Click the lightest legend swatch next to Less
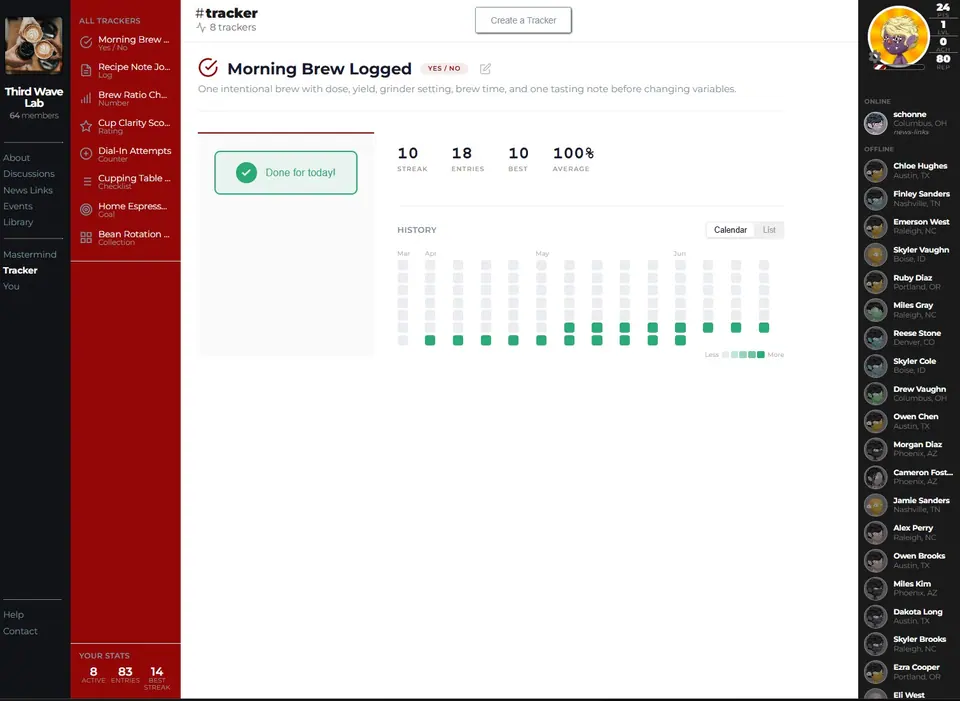 (726, 354)
